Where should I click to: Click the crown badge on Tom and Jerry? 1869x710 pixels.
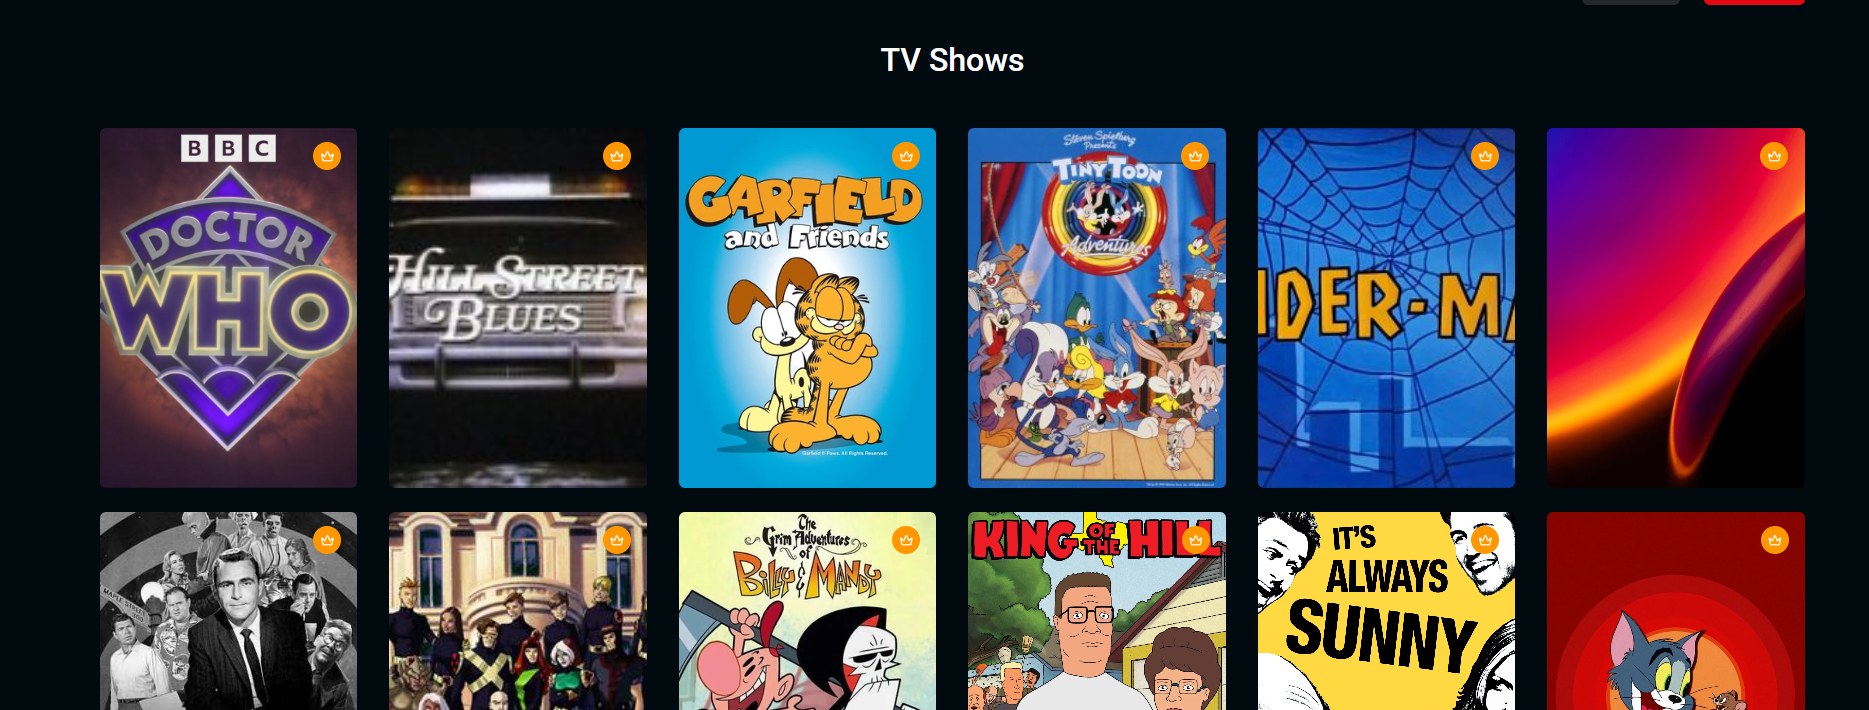1774,540
